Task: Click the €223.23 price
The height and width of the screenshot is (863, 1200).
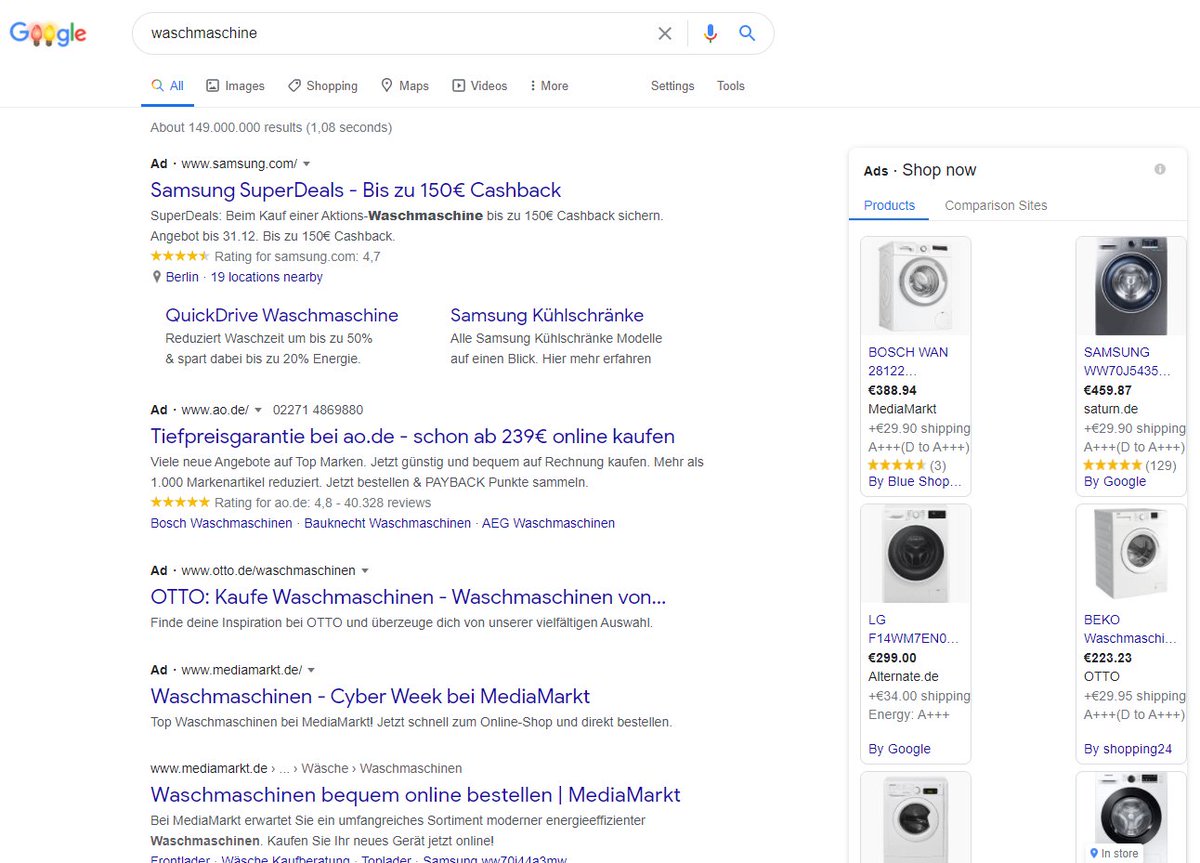Action: (x=1108, y=658)
